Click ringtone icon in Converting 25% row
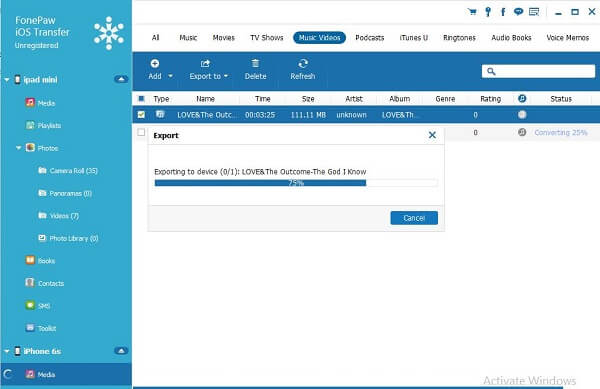The image size is (600, 389). click(x=522, y=132)
